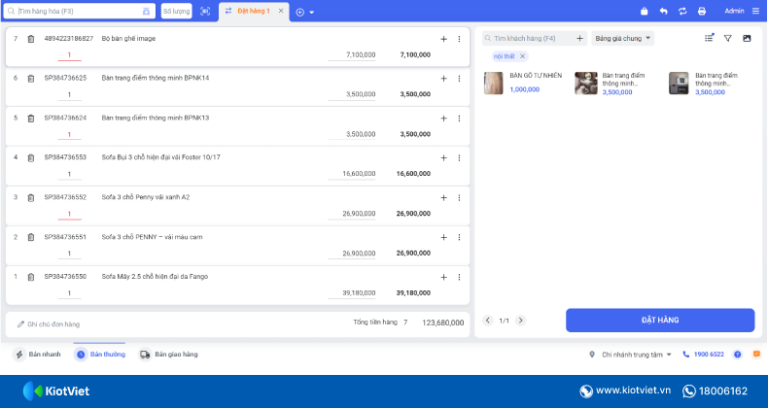
Task: Expand the Chi nhánh trung tâm branch selector
Action: click(632, 354)
